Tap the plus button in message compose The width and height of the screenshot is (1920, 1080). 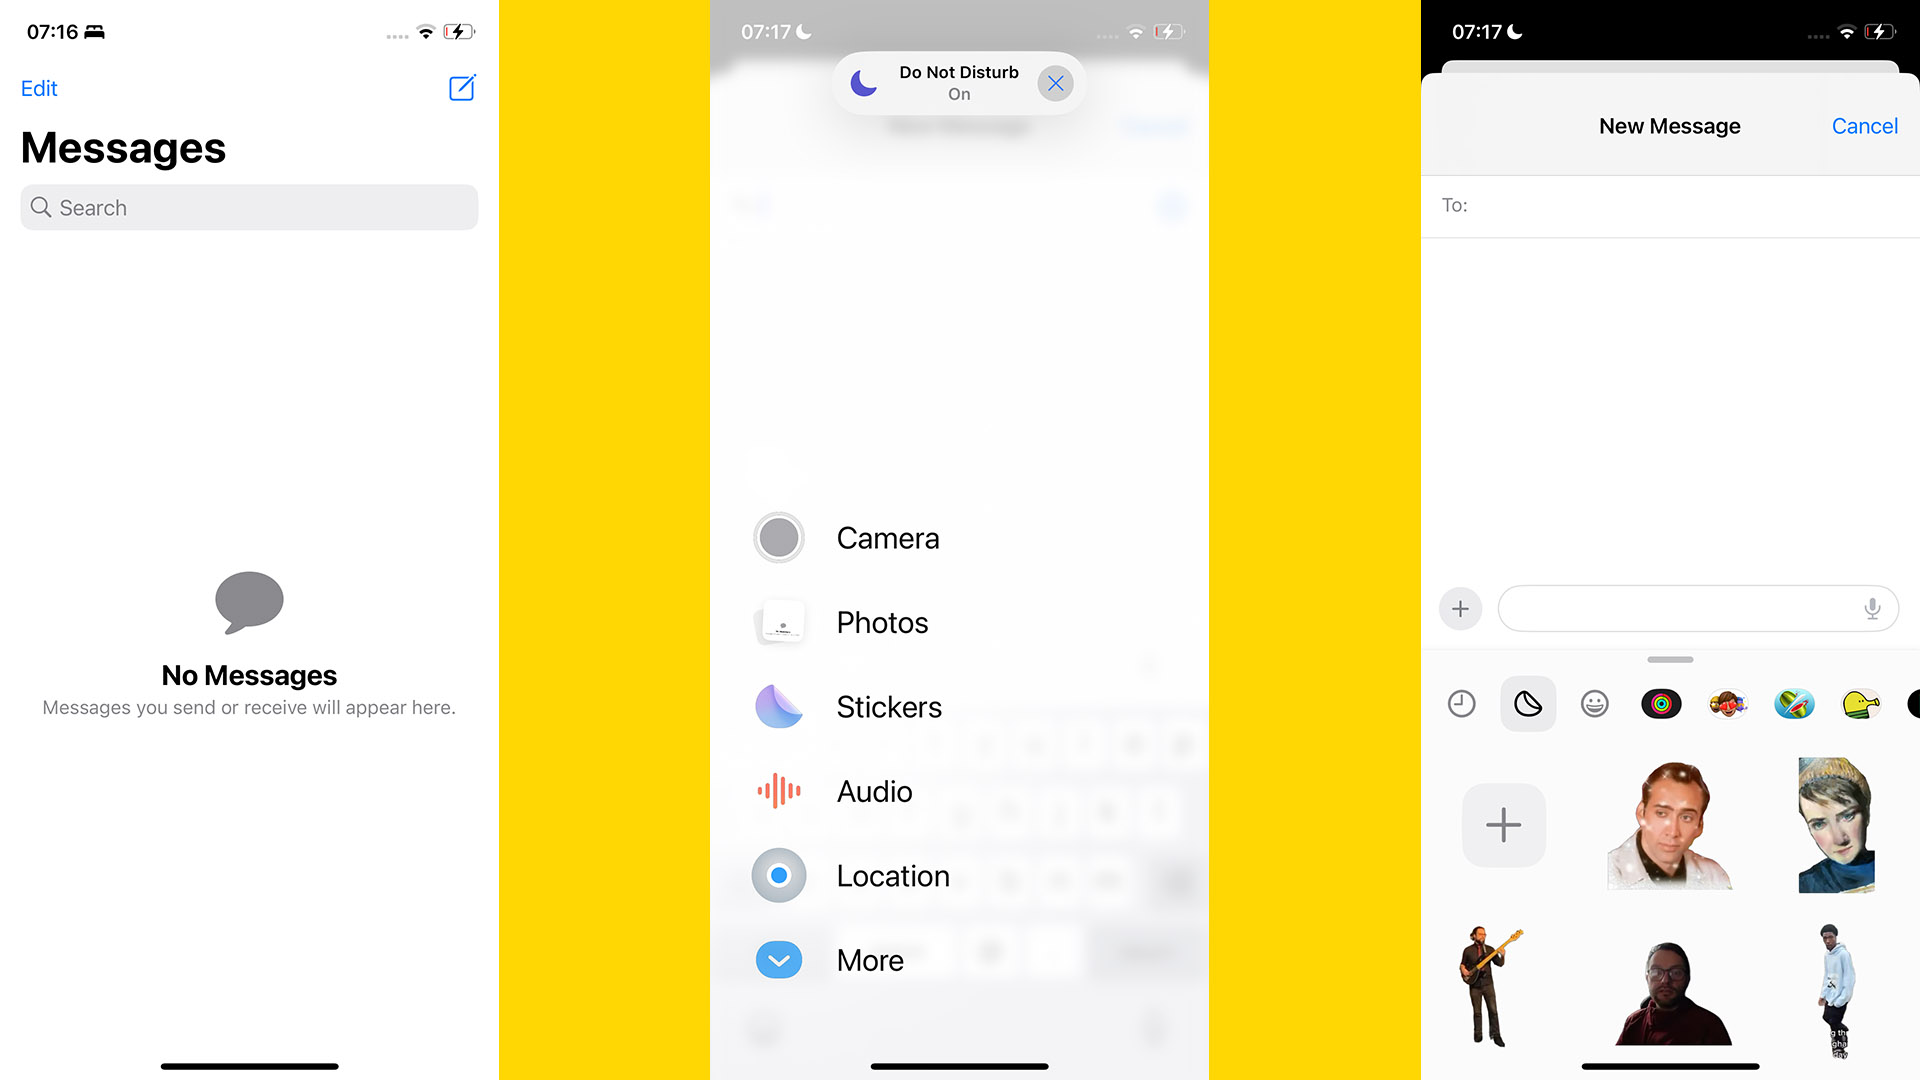pyautogui.click(x=1461, y=608)
